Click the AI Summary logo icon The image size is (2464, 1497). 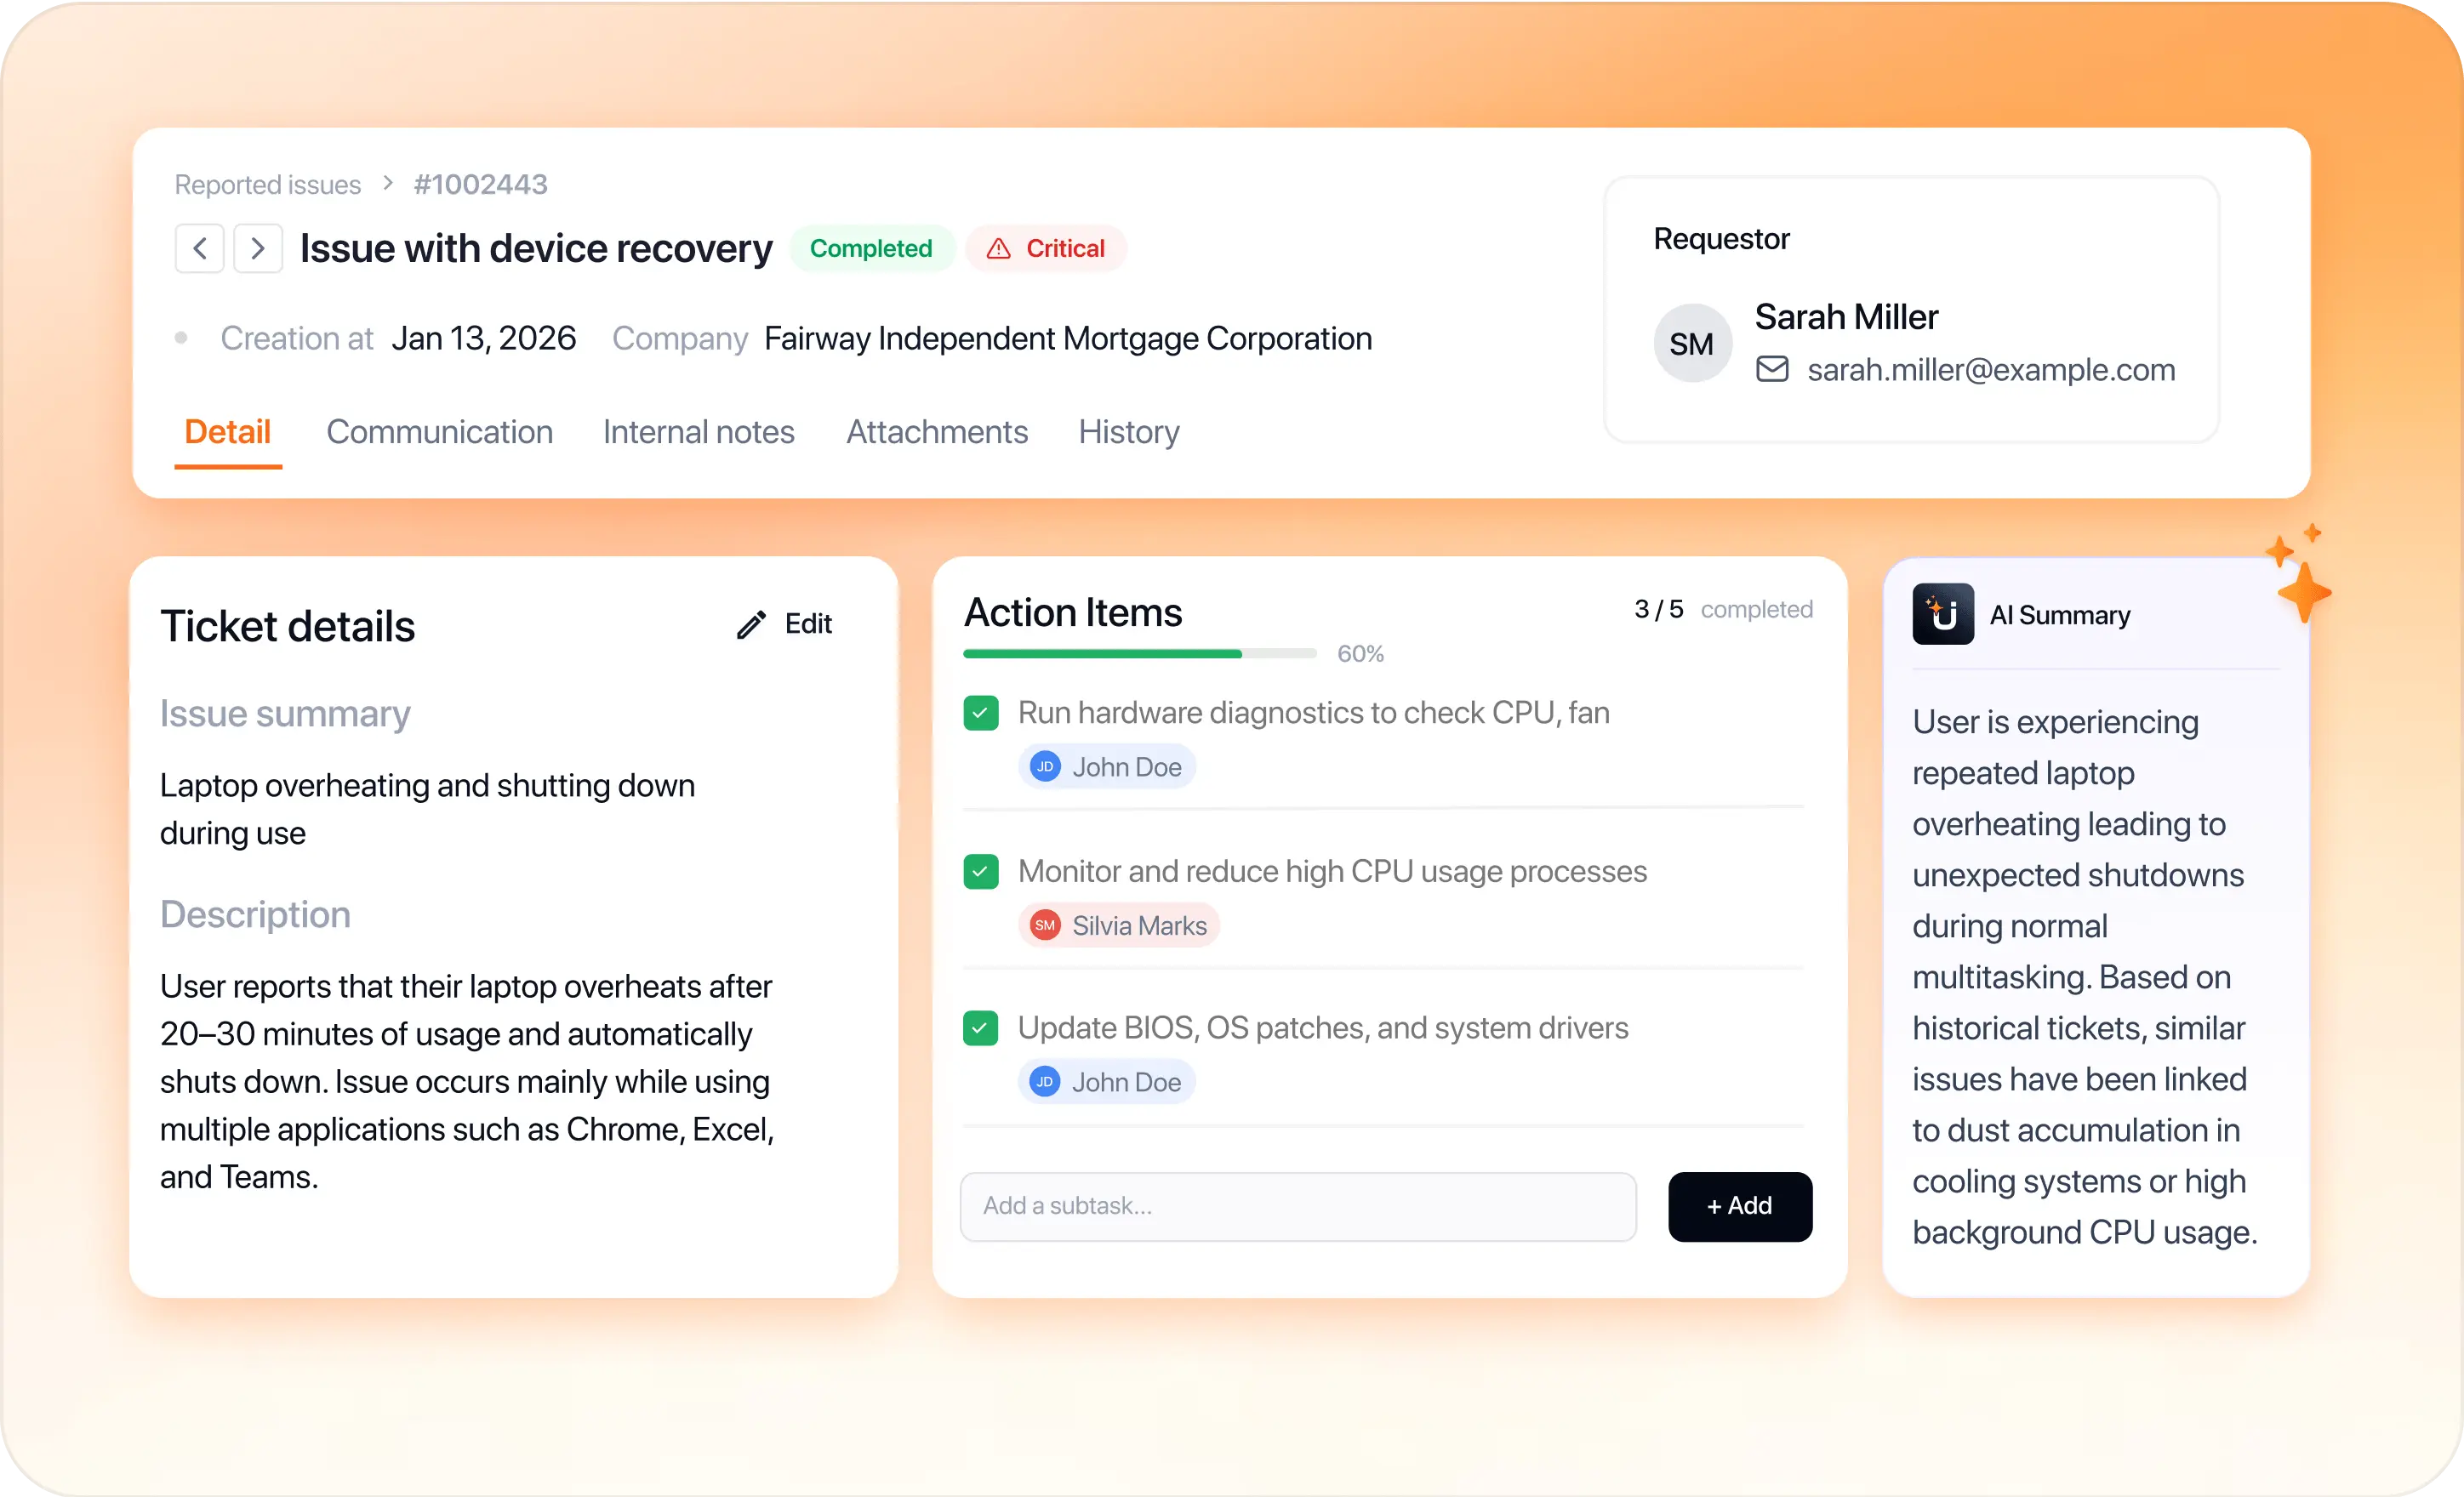pyautogui.click(x=1942, y=614)
